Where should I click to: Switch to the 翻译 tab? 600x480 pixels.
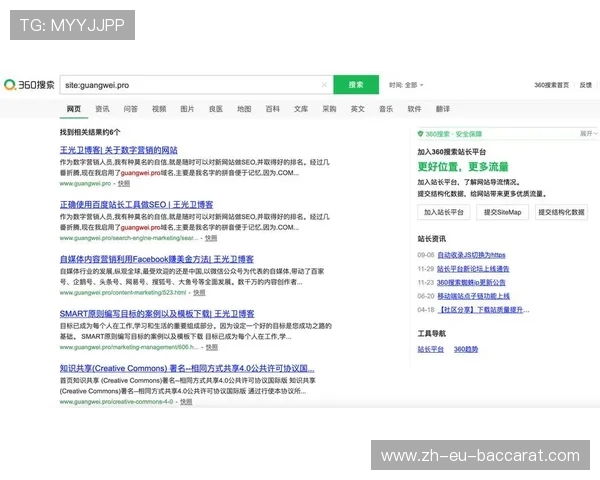pyautogui.click(x=443, y=109)
